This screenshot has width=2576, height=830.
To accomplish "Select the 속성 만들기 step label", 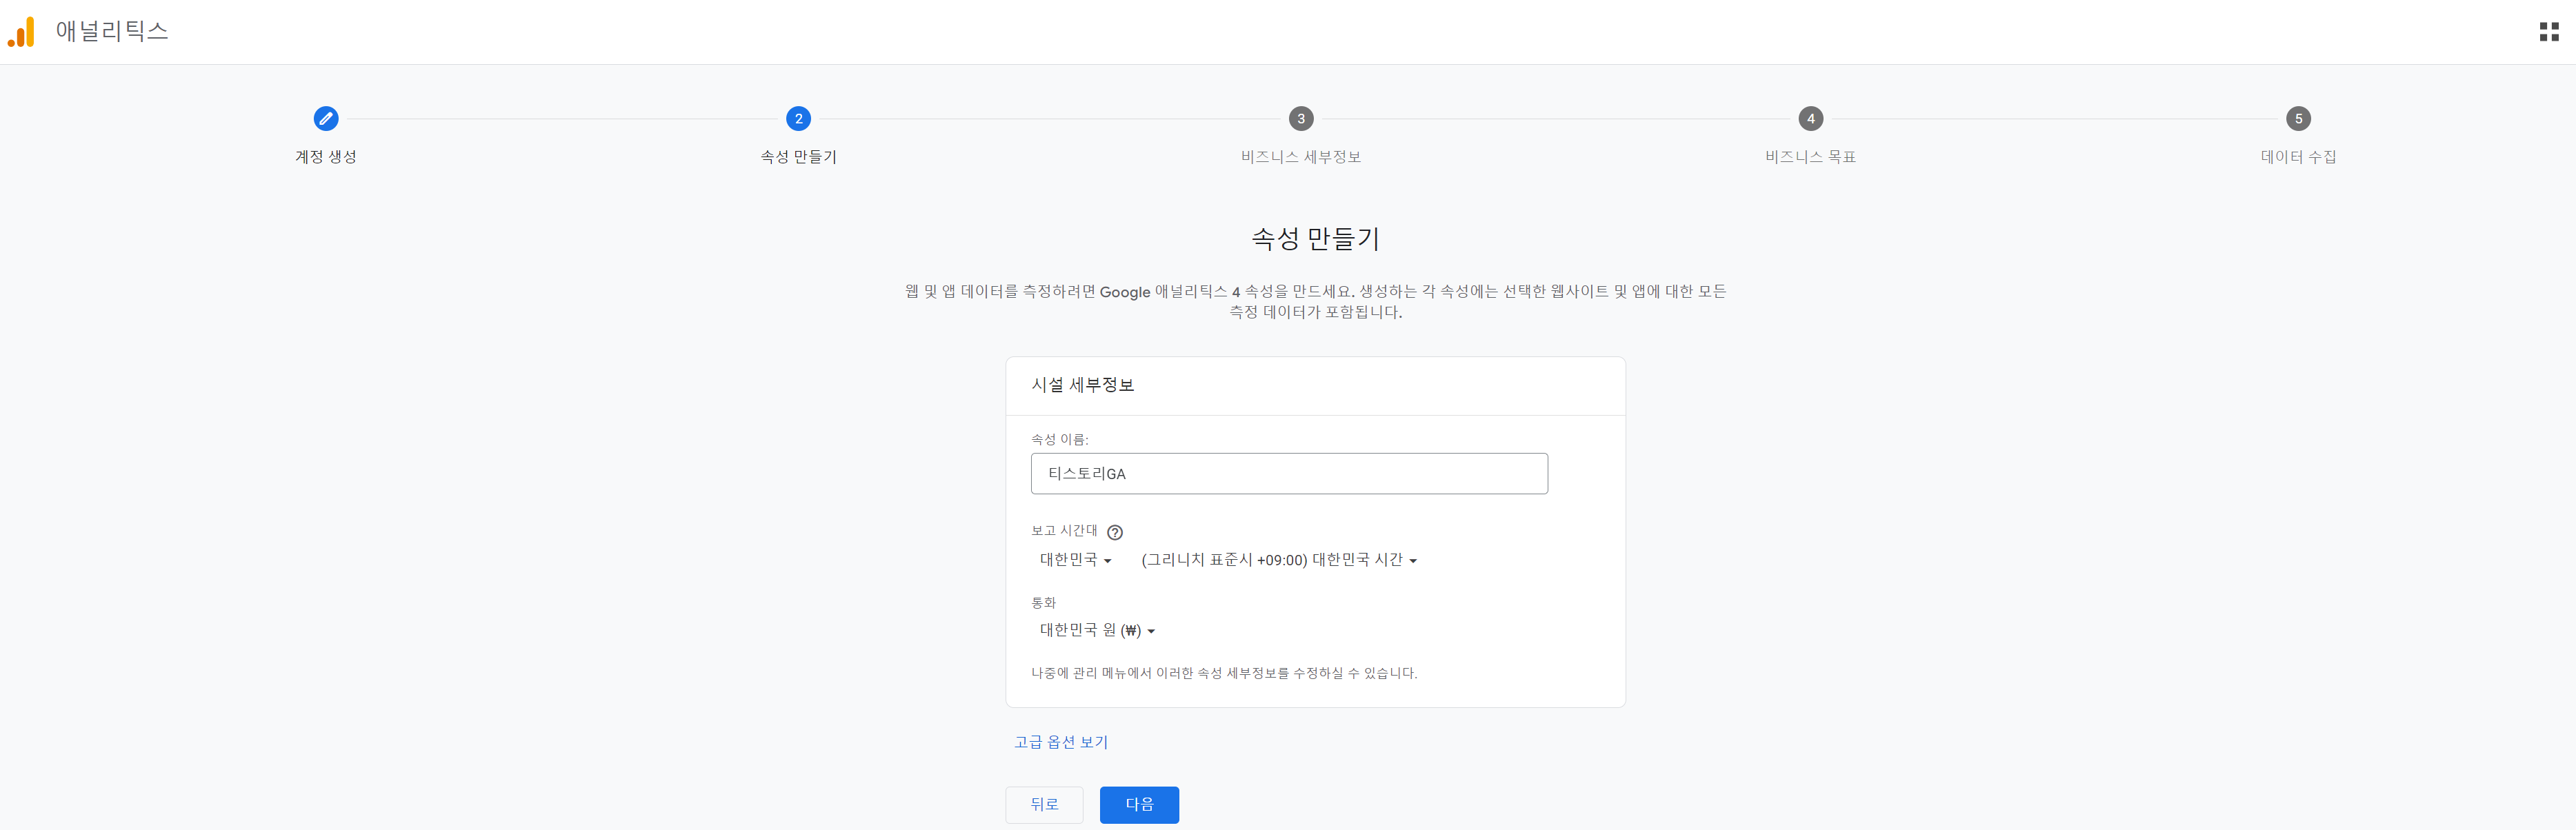I will tap(798, 157).
